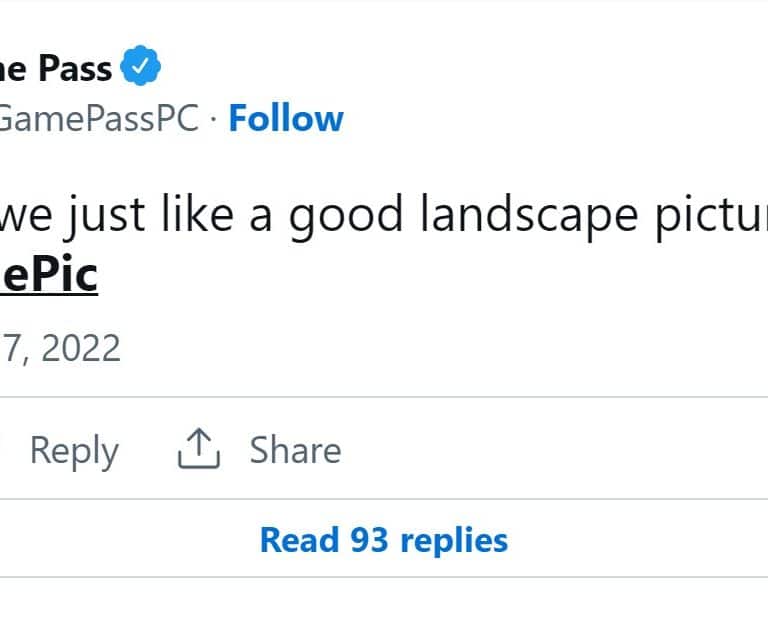Click the blue verified badge
This screenshot has width=768, height=617.
(141, 68)
